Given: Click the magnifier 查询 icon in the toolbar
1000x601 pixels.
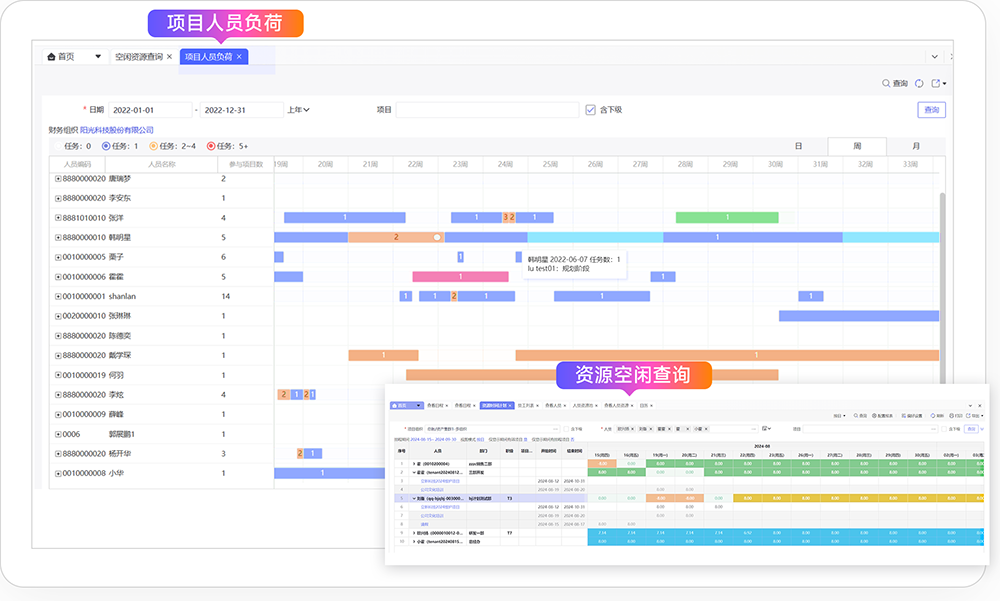Looking at the screenshot, I should pos(886,84).
